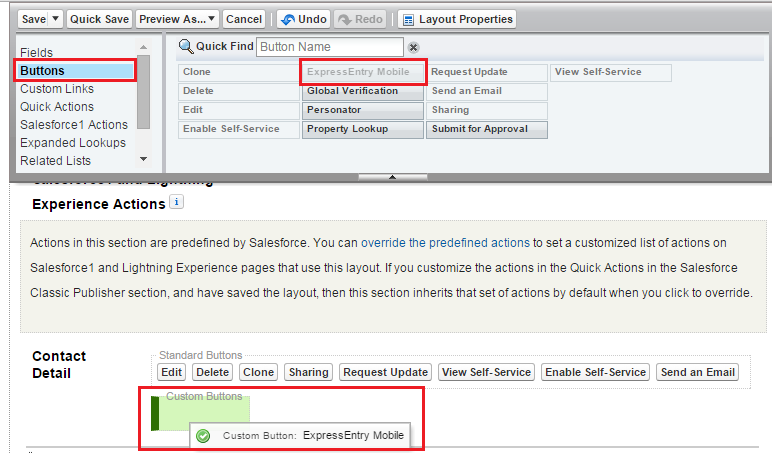Screen dimensions: 772x453
Task: Click Quick Save
Action: click(x=99, y=19)
